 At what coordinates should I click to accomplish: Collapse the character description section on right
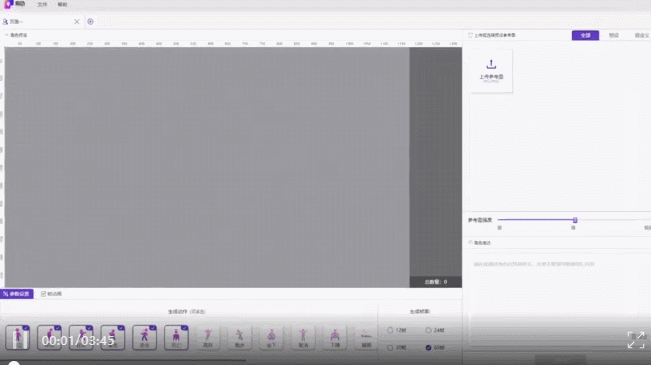point(470,243)
